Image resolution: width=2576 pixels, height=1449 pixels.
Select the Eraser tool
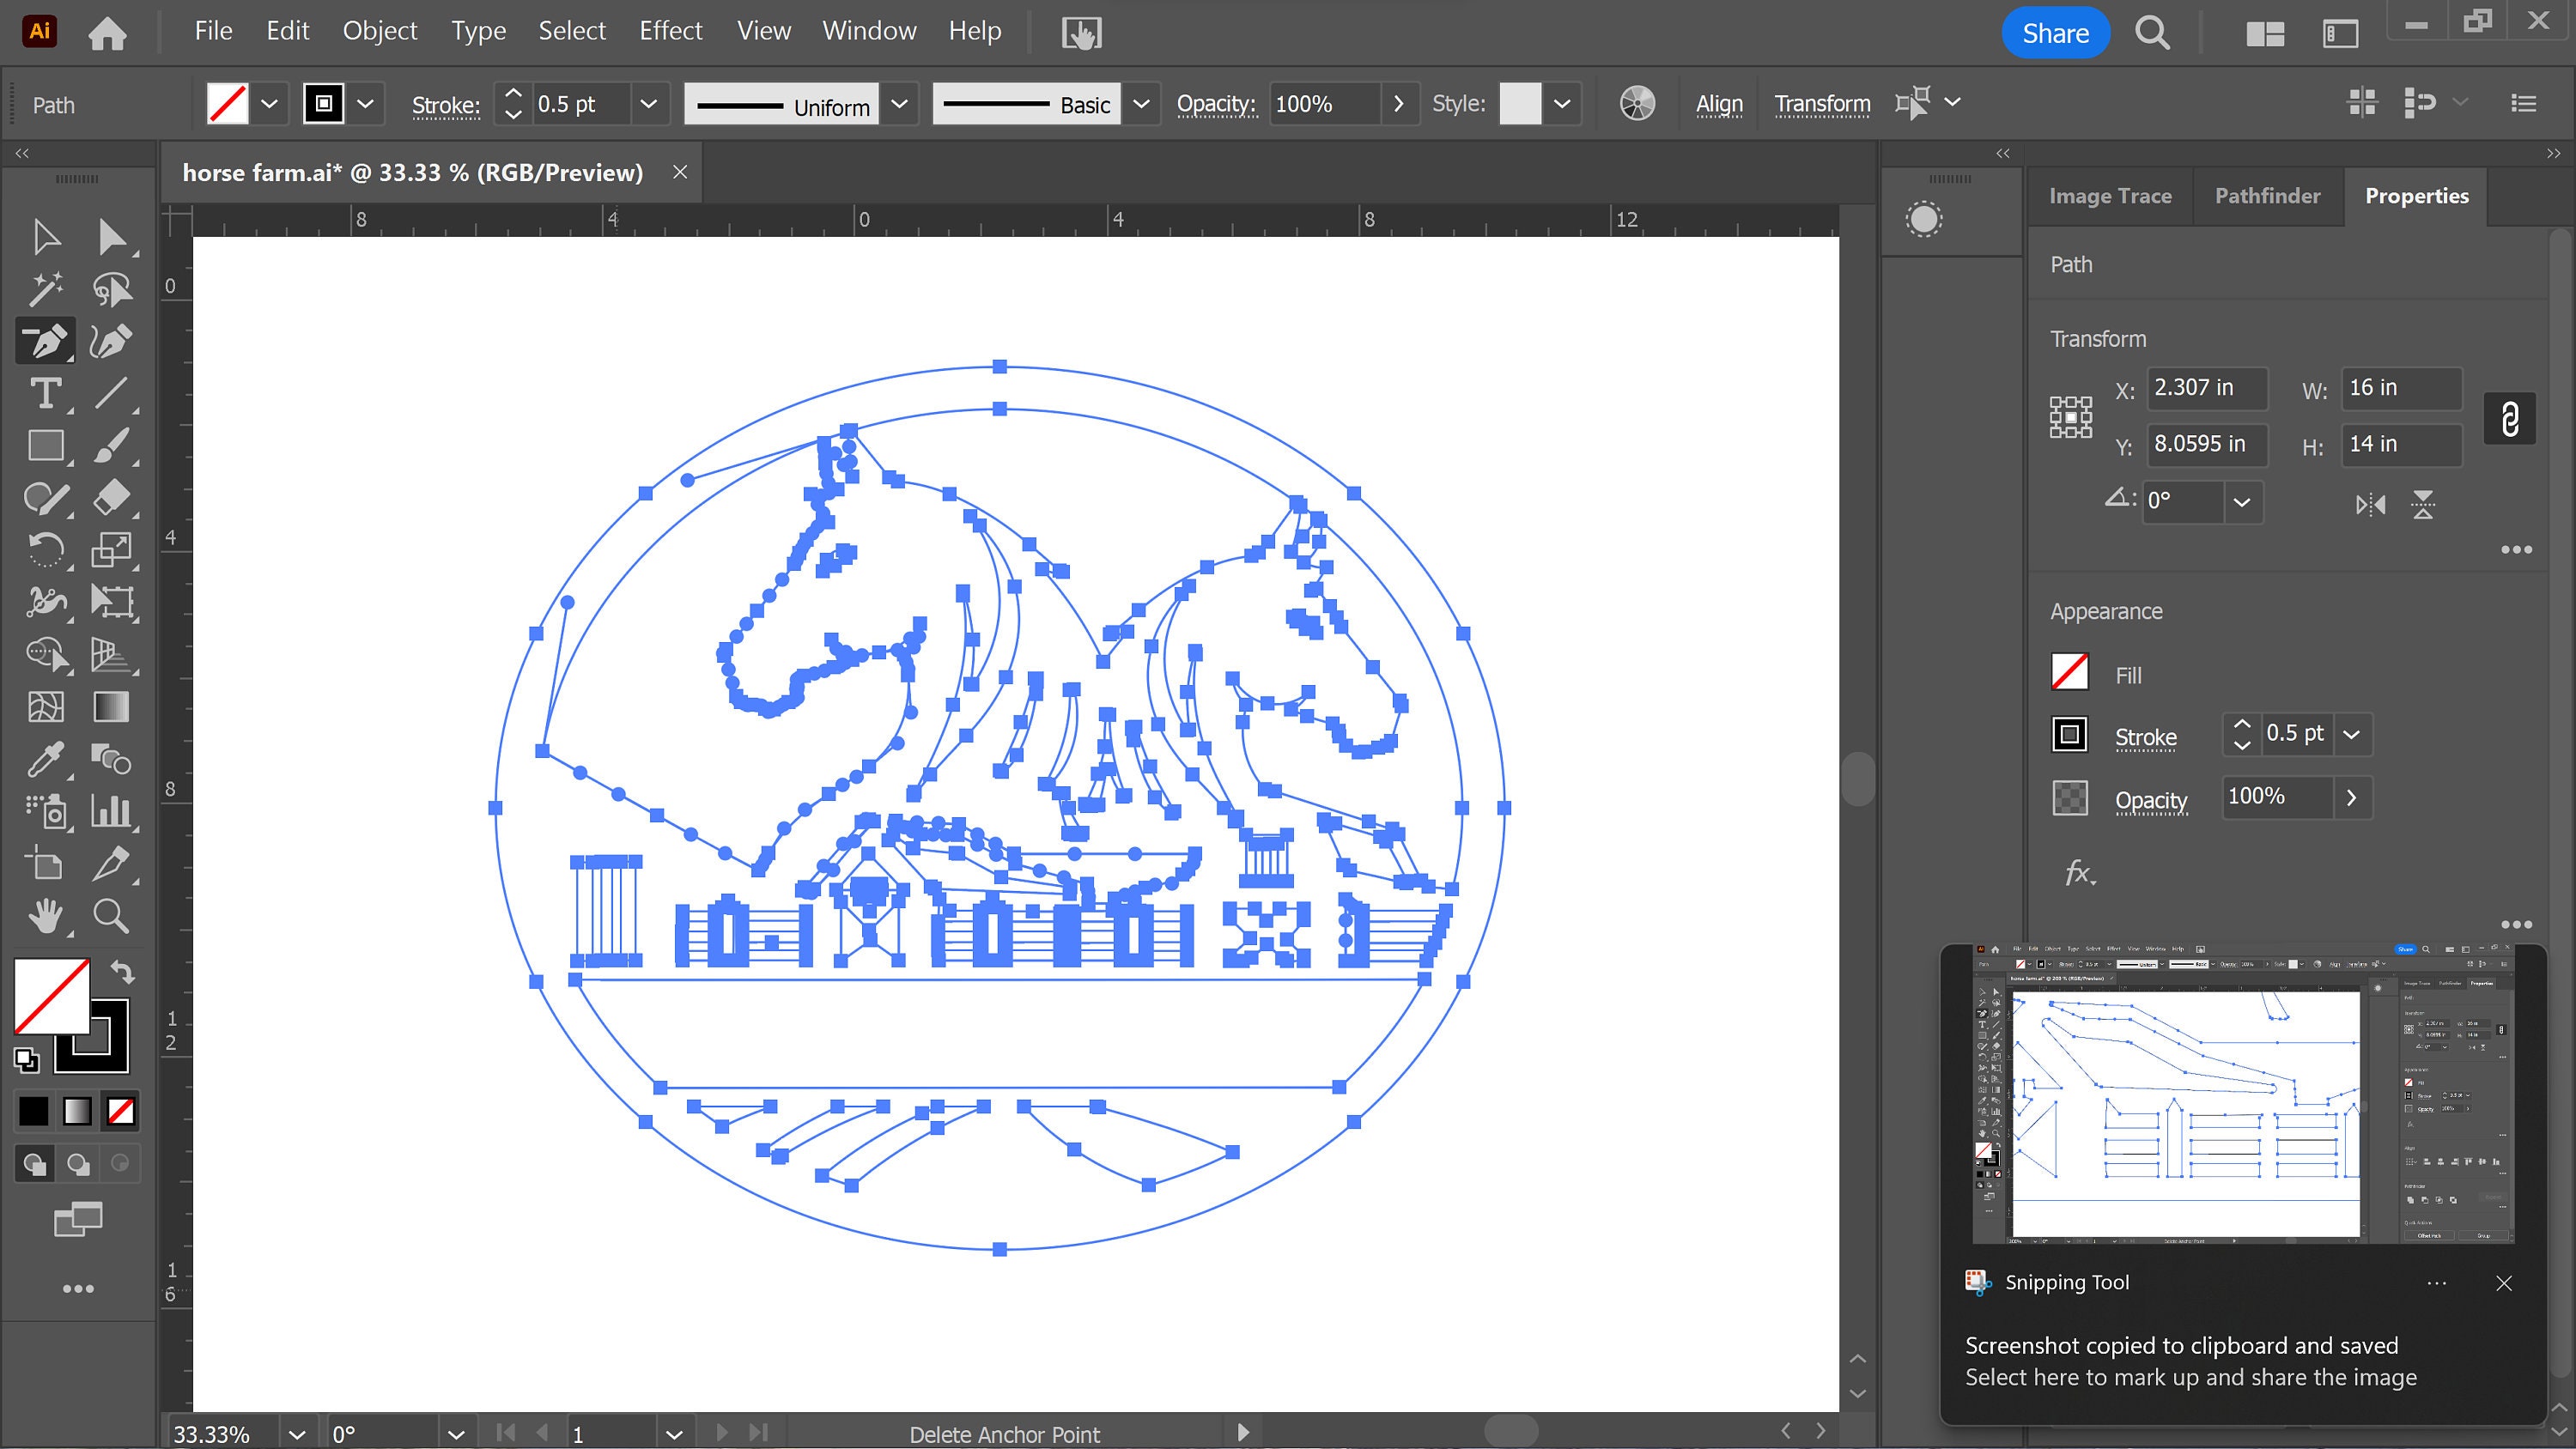[x=112, y=498]
